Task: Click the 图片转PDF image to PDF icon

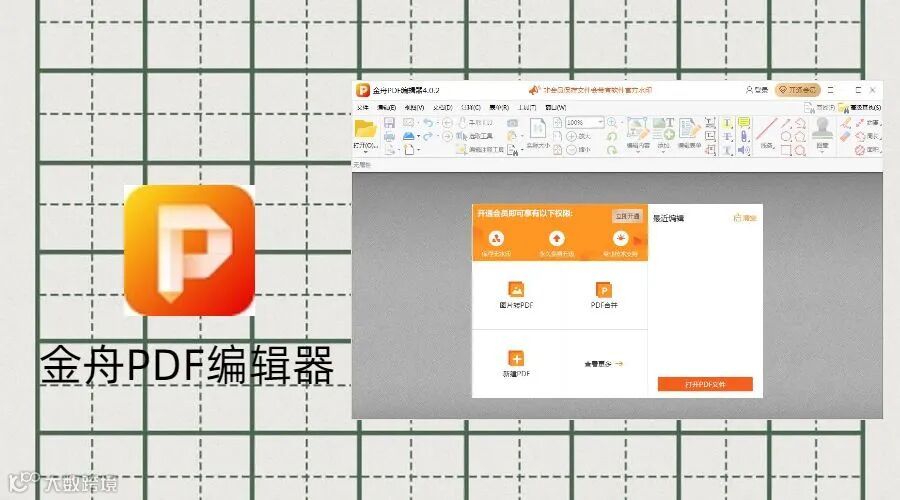Action: tap(516, 289)
